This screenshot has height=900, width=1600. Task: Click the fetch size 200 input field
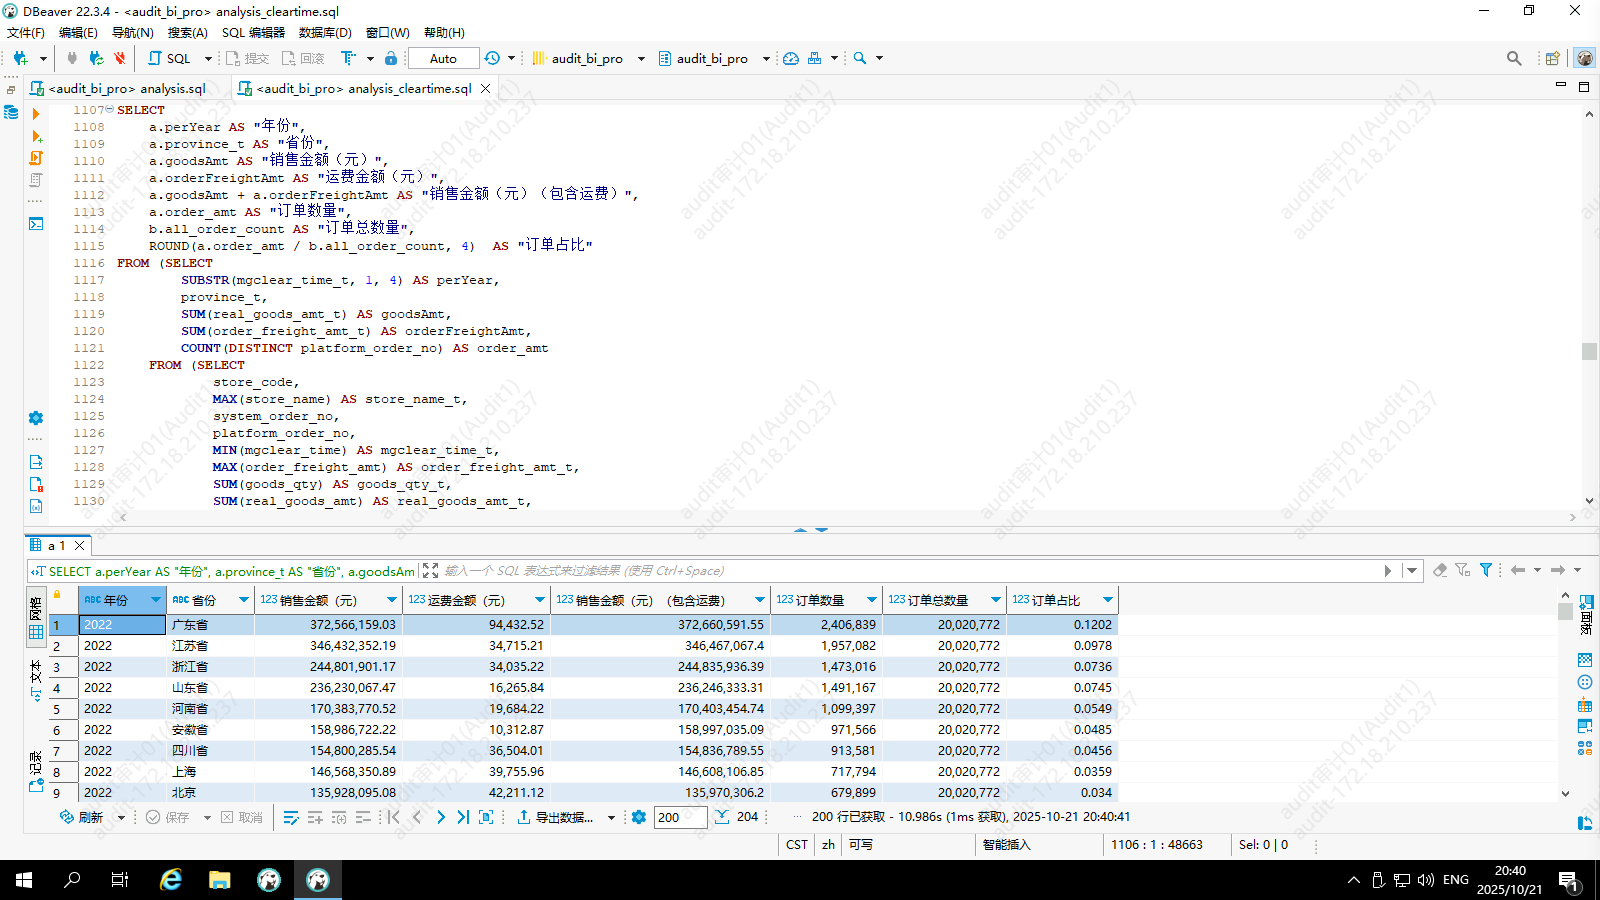(x=679, y=817)
